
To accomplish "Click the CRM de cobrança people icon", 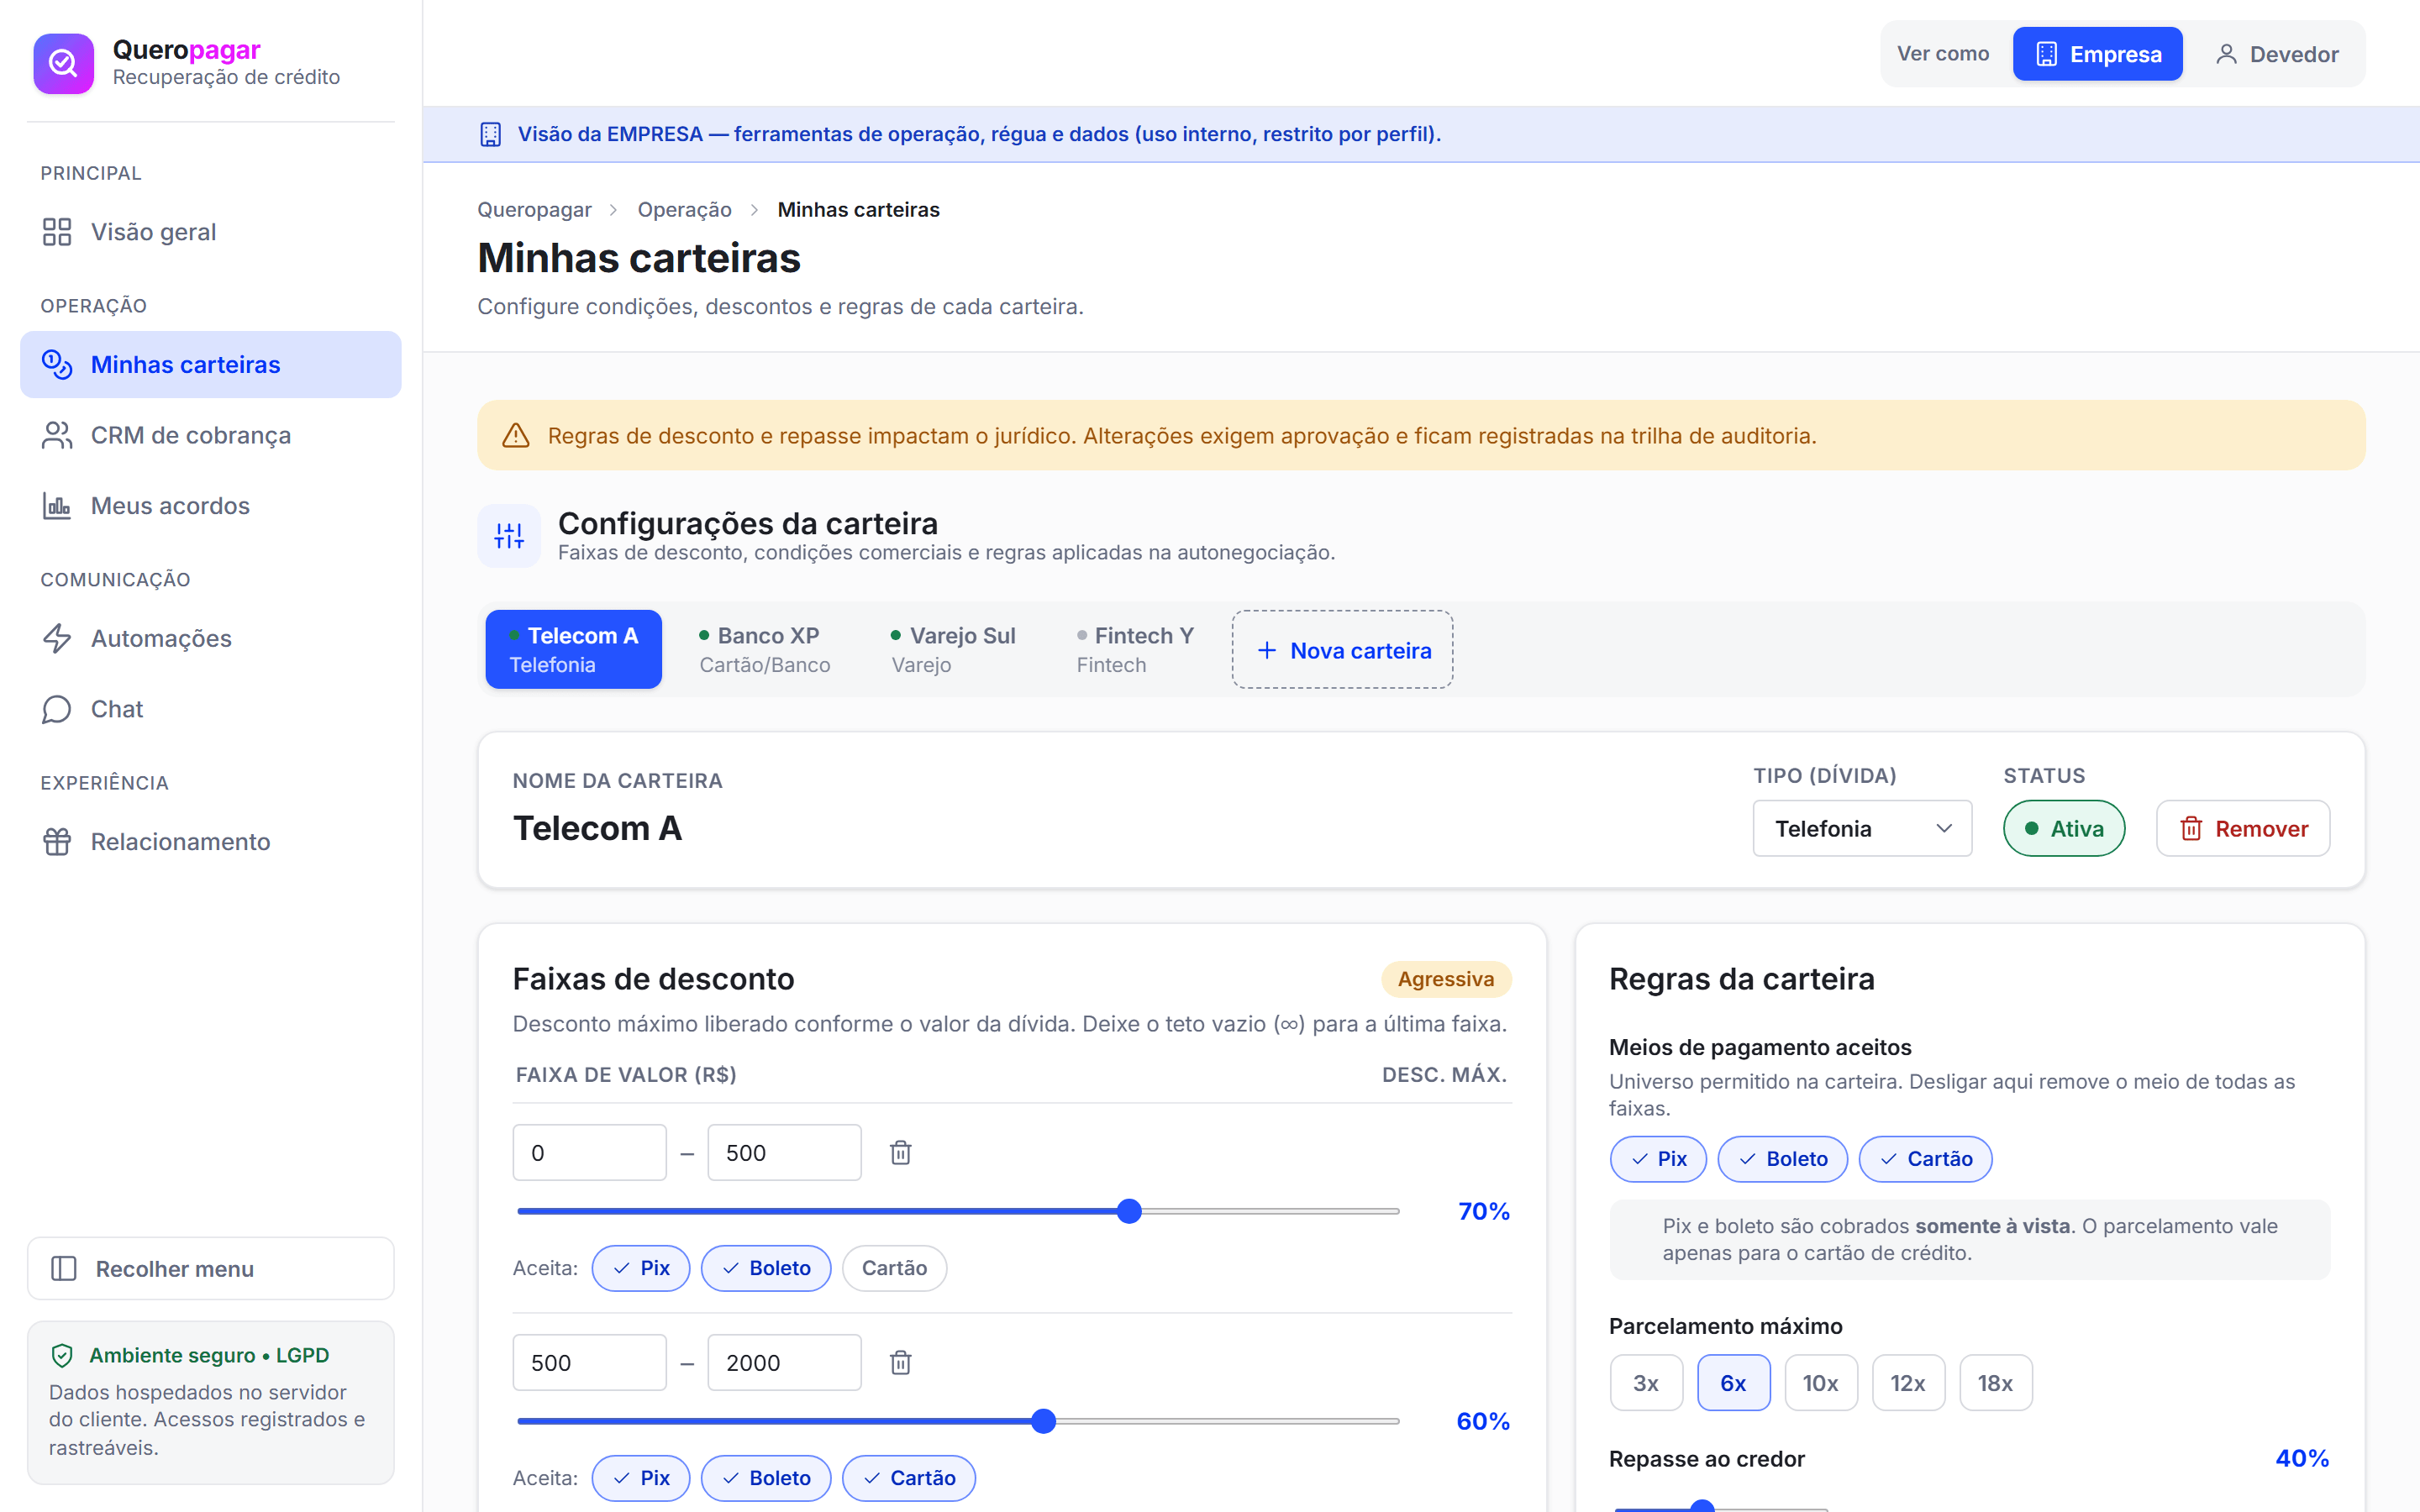I will click(57, 435).
